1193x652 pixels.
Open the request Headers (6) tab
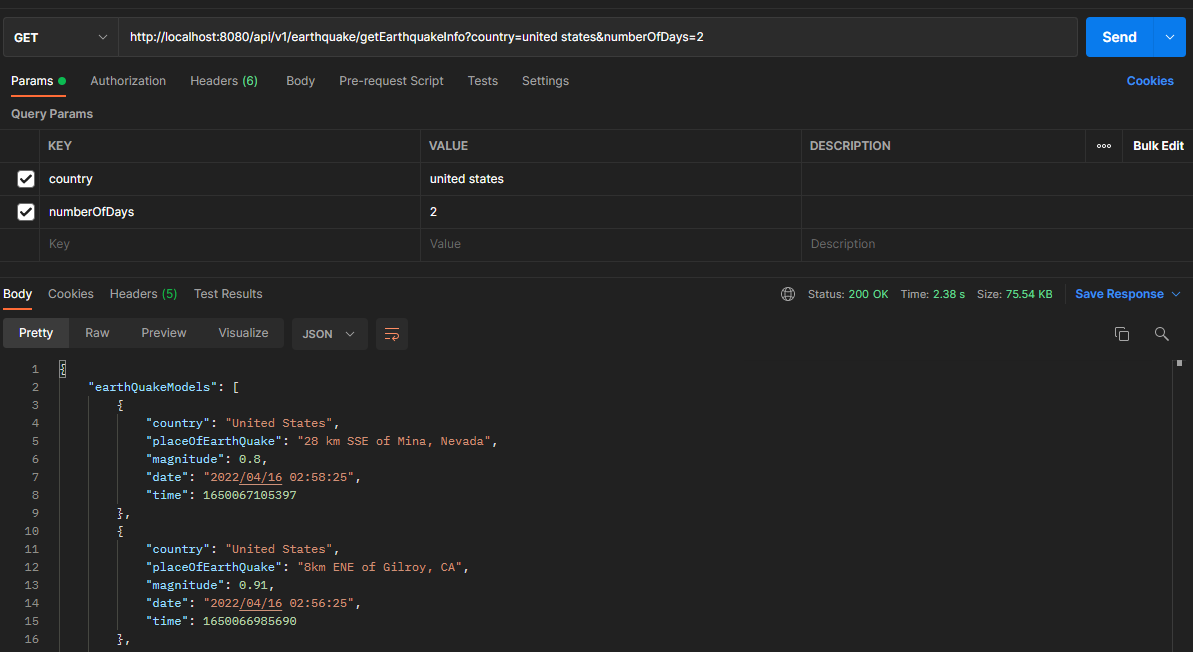click(x=224, y=81)
